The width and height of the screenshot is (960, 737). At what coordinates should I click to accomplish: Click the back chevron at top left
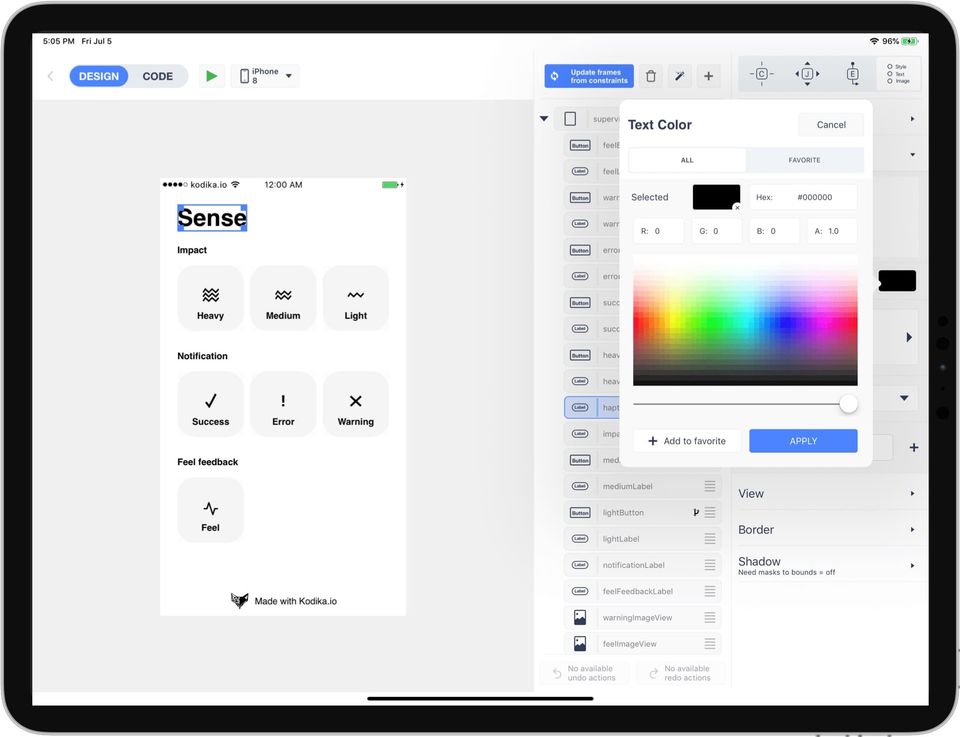point(51,76)
